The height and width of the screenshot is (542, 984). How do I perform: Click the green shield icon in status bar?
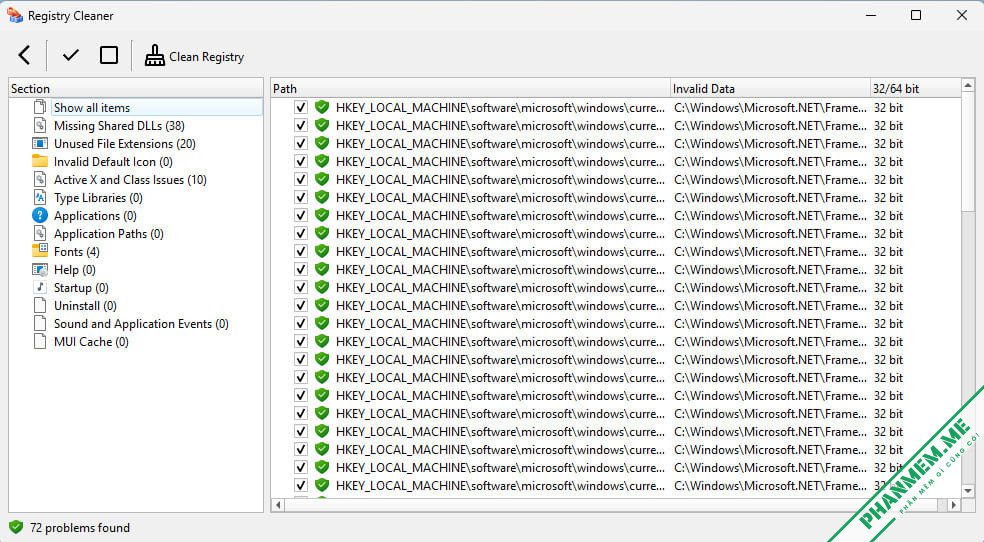[16, 528]
